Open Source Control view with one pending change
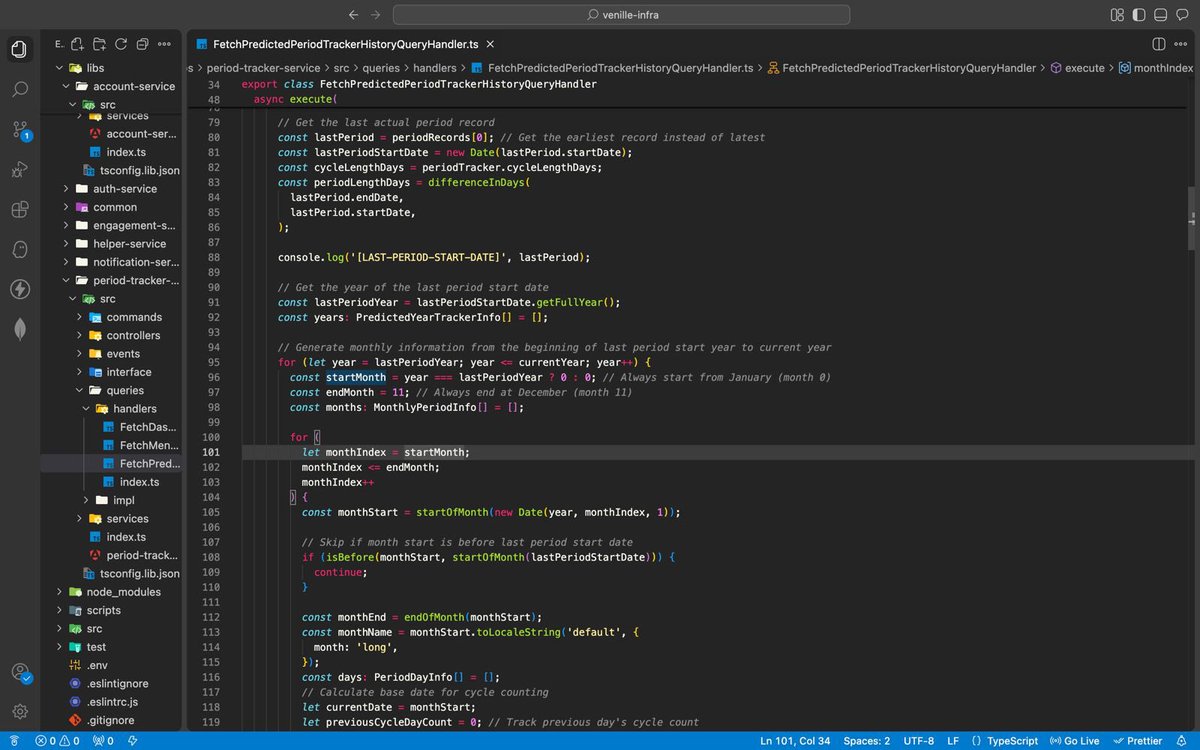 click(19, 129)
